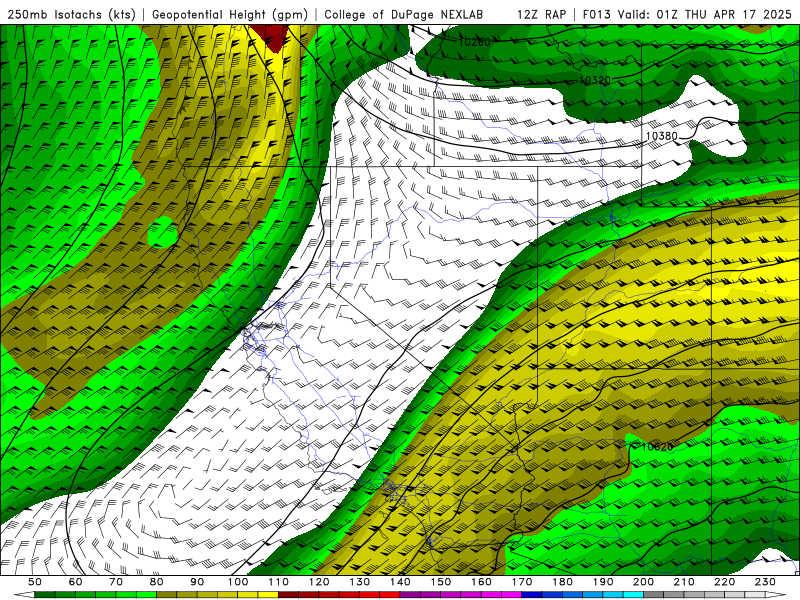Click the 150 value on the color scale
This screenshot has width=800, height=600.
click(441, 582)
